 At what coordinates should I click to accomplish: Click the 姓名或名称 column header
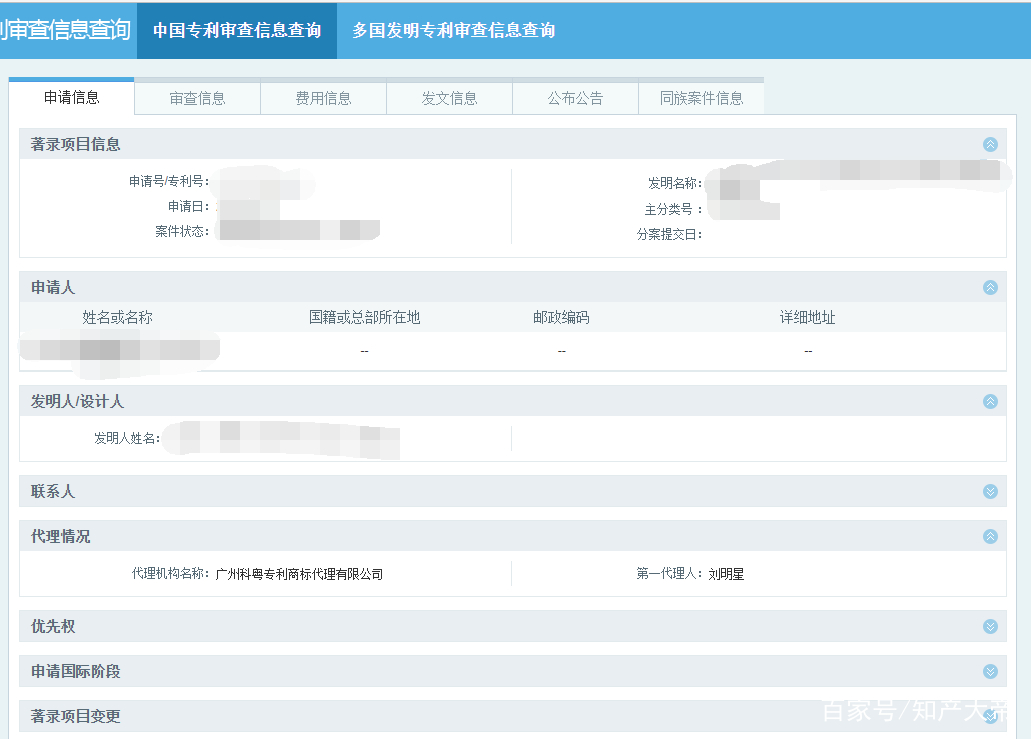click(x=118, y=318)
